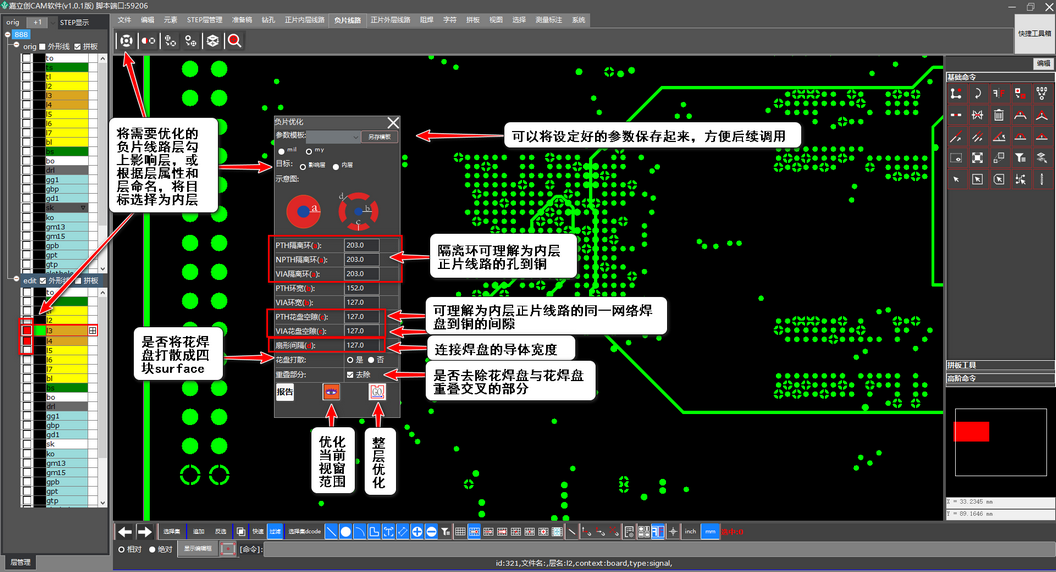Toggle the orig 拼板 checkbox

(77, 46)
